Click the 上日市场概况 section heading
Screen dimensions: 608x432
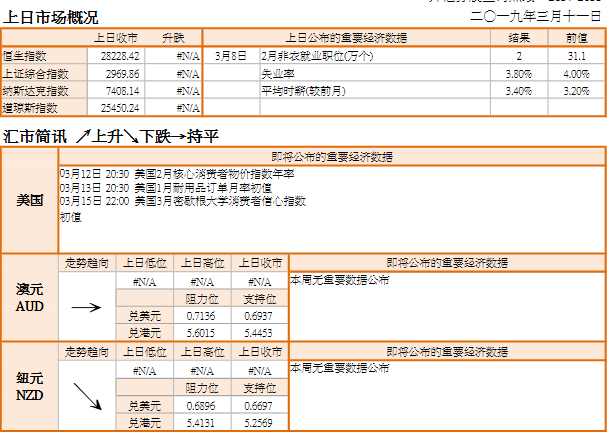[x=51, y=17]
